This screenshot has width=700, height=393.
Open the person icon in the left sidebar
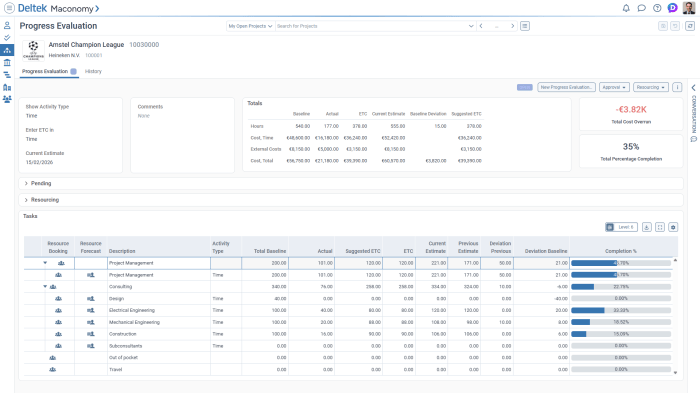point(7,26)
